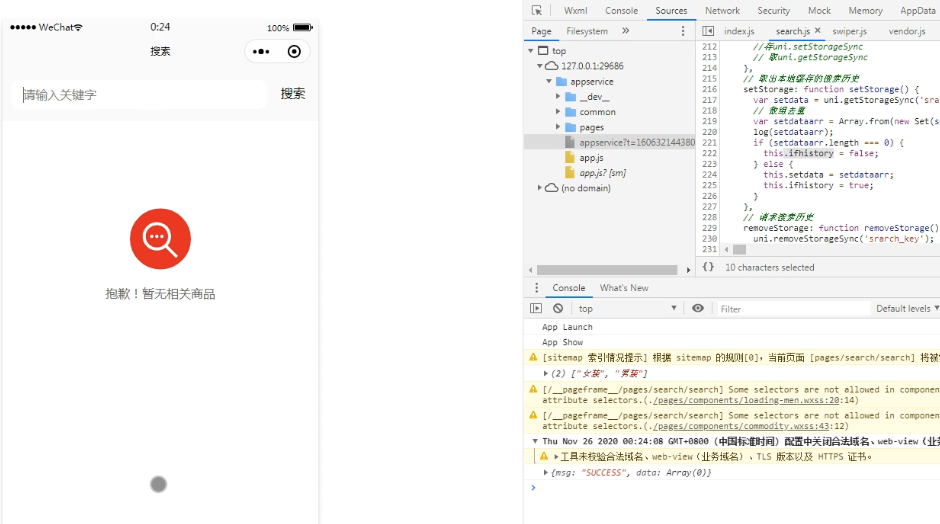Collapse the top frame tree node
The image size is (940, 524).
pyautogui.click(x=531, y=51)
